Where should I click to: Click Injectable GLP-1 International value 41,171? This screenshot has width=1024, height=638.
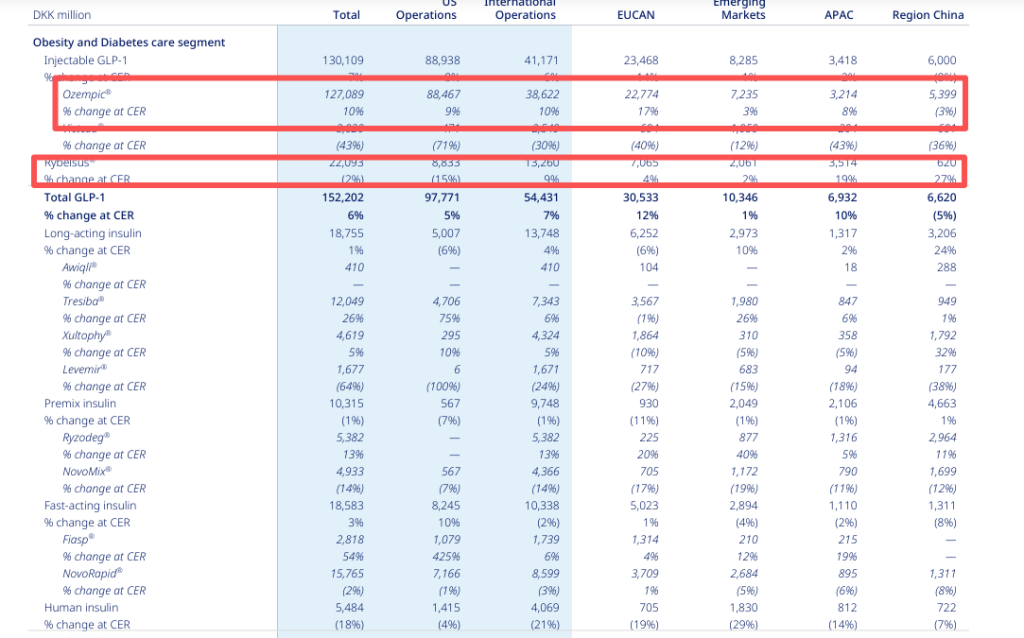point(541,60)
